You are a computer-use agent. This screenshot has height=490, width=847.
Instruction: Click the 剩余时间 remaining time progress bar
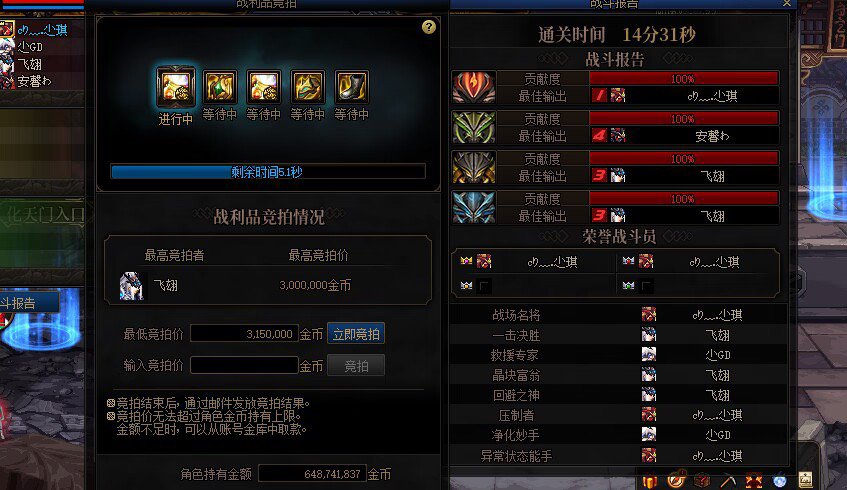click(267, 172)
